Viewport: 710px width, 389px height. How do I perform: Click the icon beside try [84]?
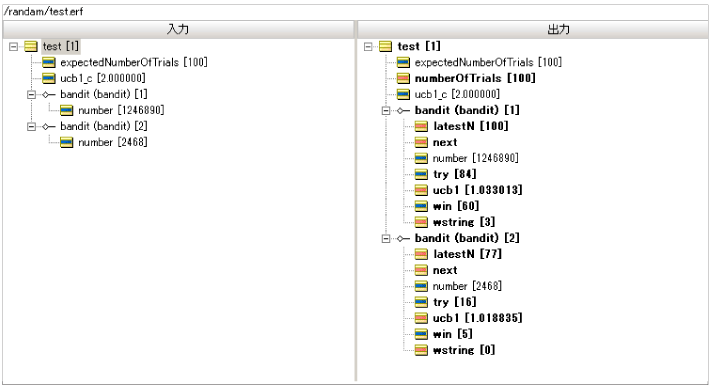[421, 174]
